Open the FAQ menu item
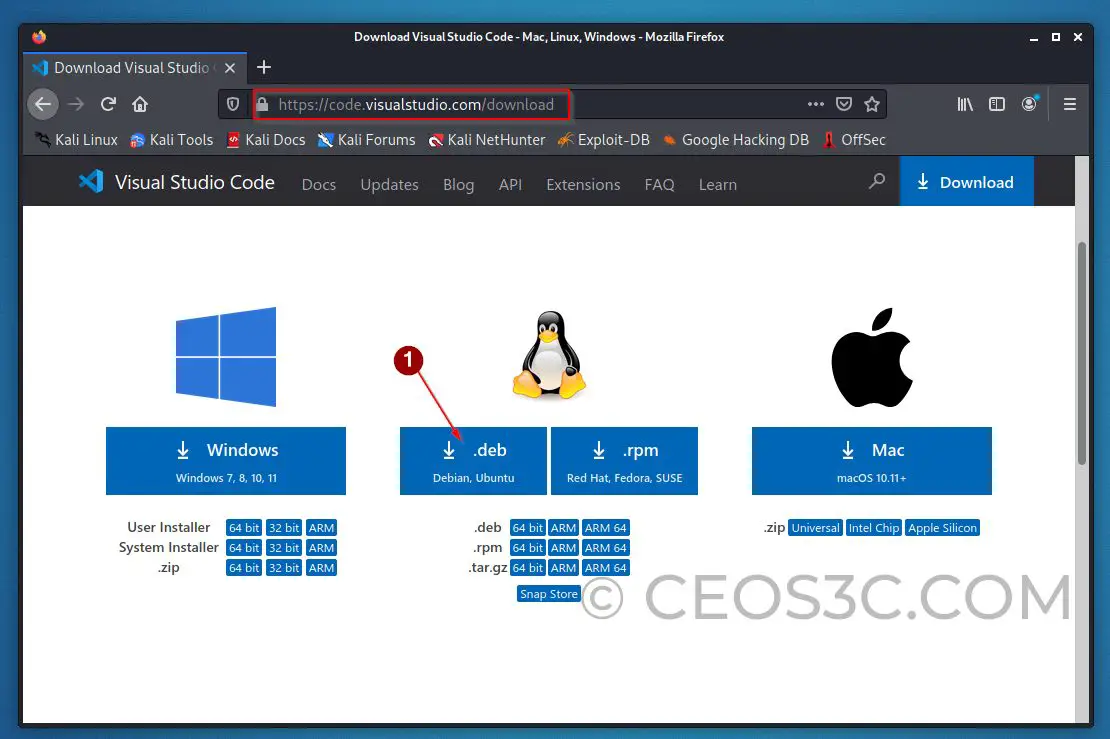 point(659,185)
